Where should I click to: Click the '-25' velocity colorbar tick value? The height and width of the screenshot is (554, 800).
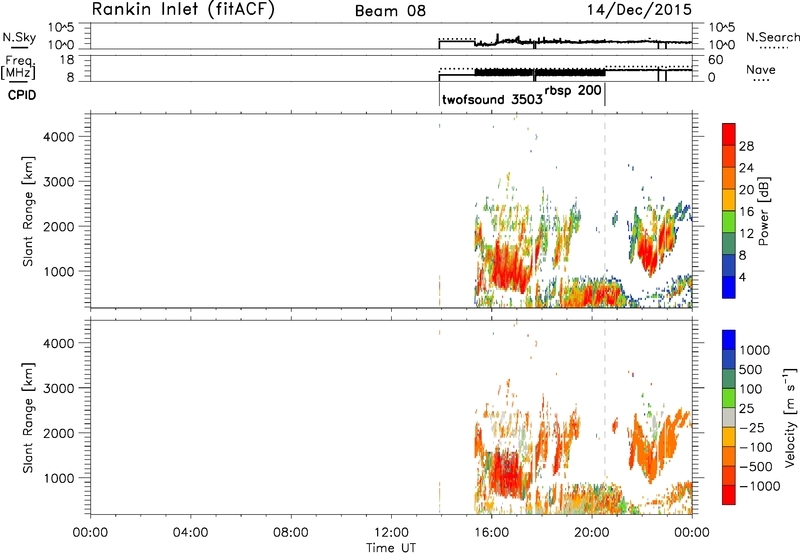(752, 427)
